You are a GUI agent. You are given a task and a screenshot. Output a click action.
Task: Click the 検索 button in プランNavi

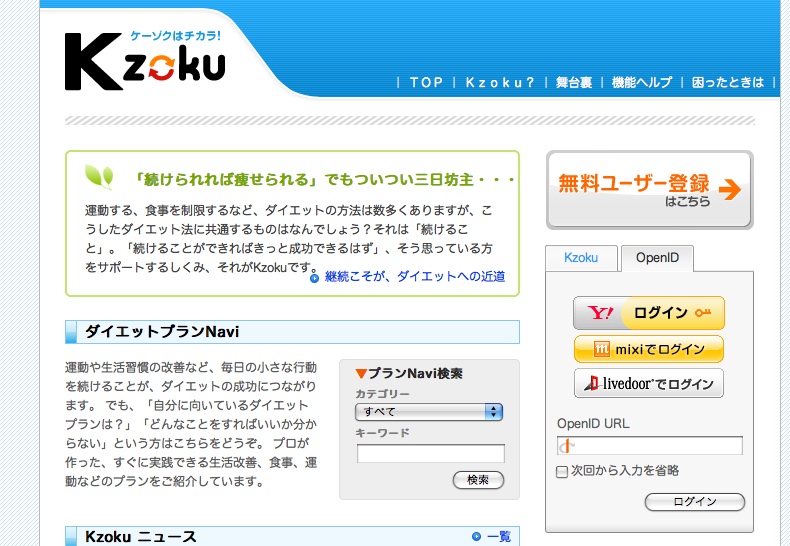478,480
